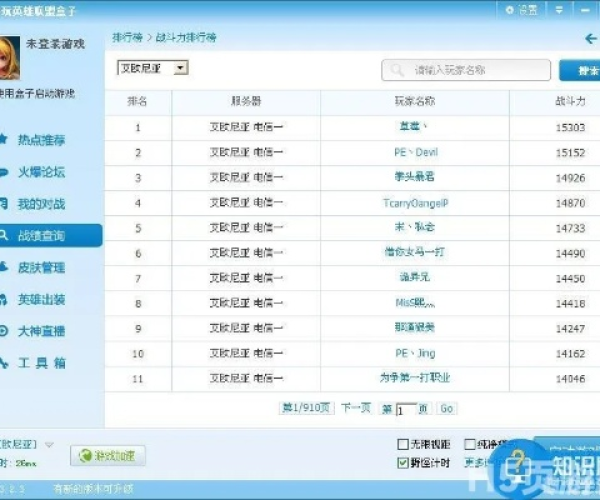Go to 我的对战 section
600x500 pixels.
click(41, 204)
